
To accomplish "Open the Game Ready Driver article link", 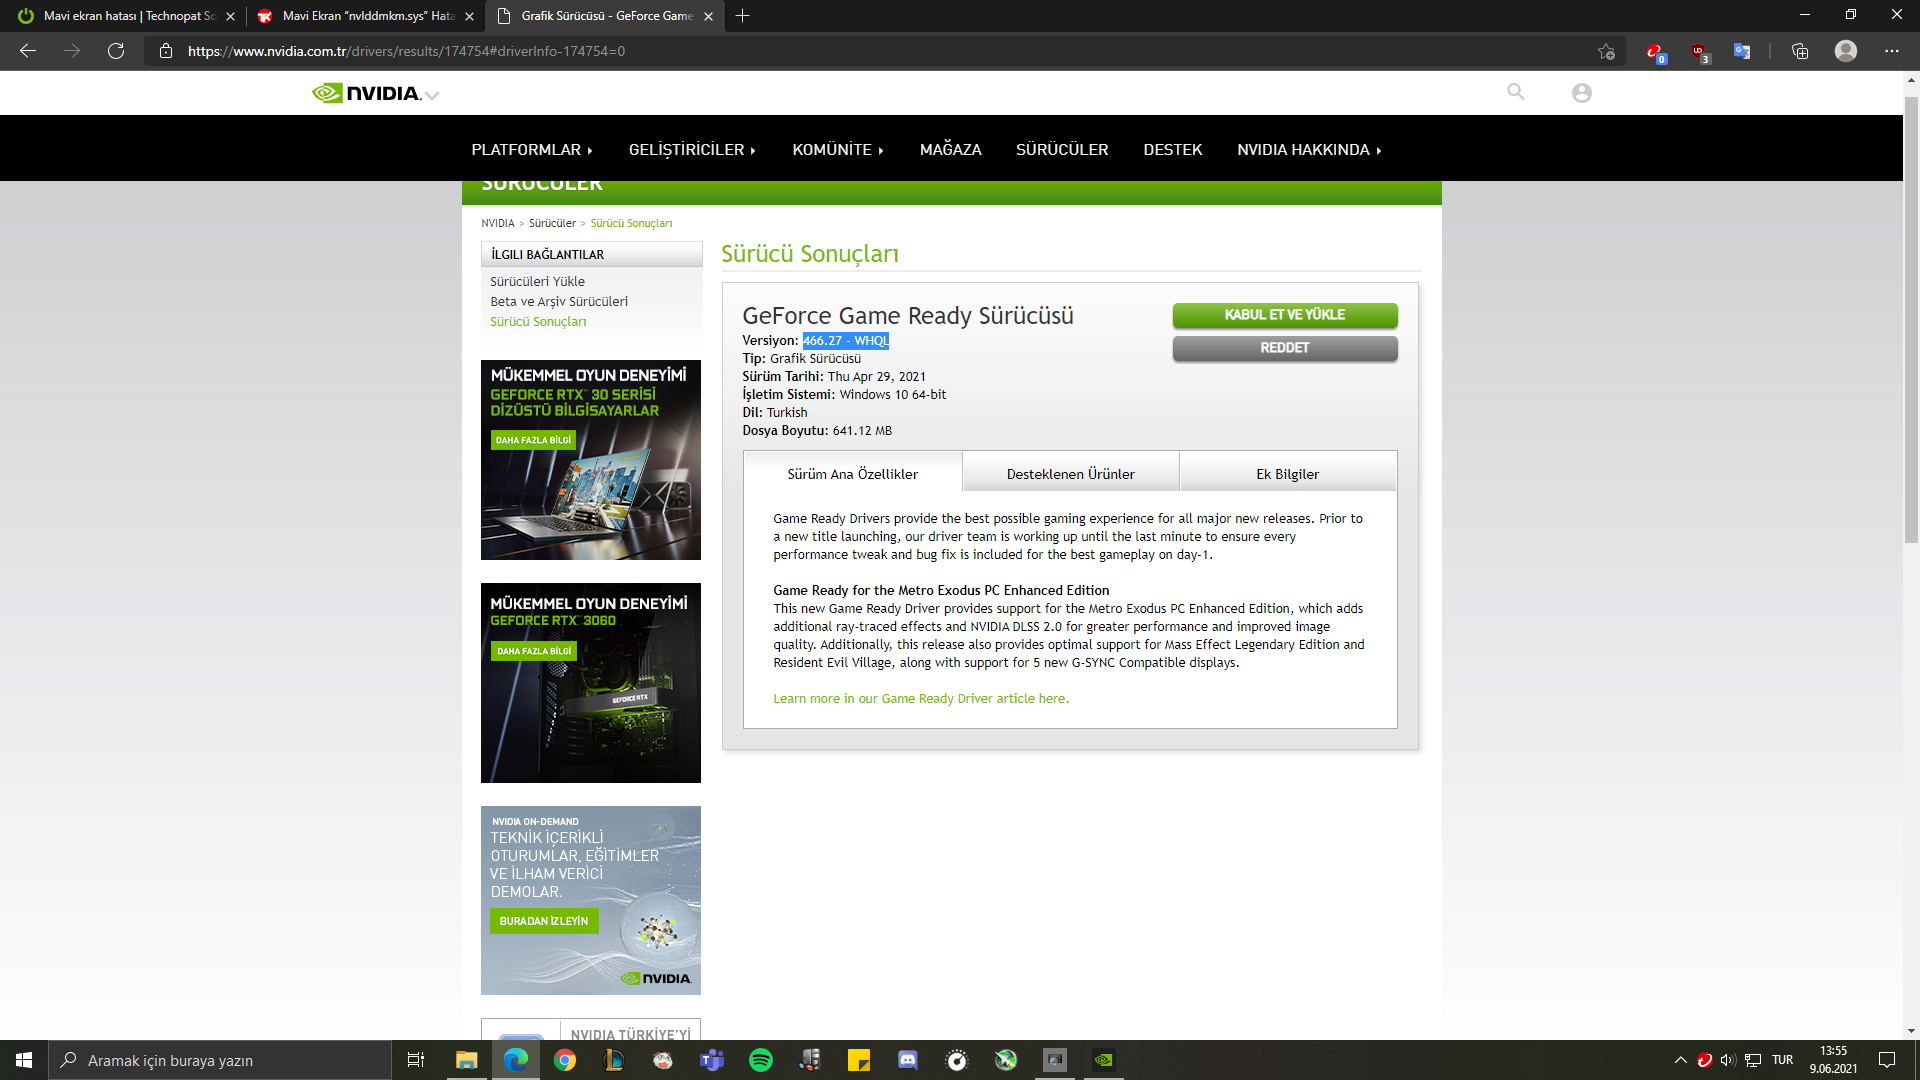I will [920, 698].
